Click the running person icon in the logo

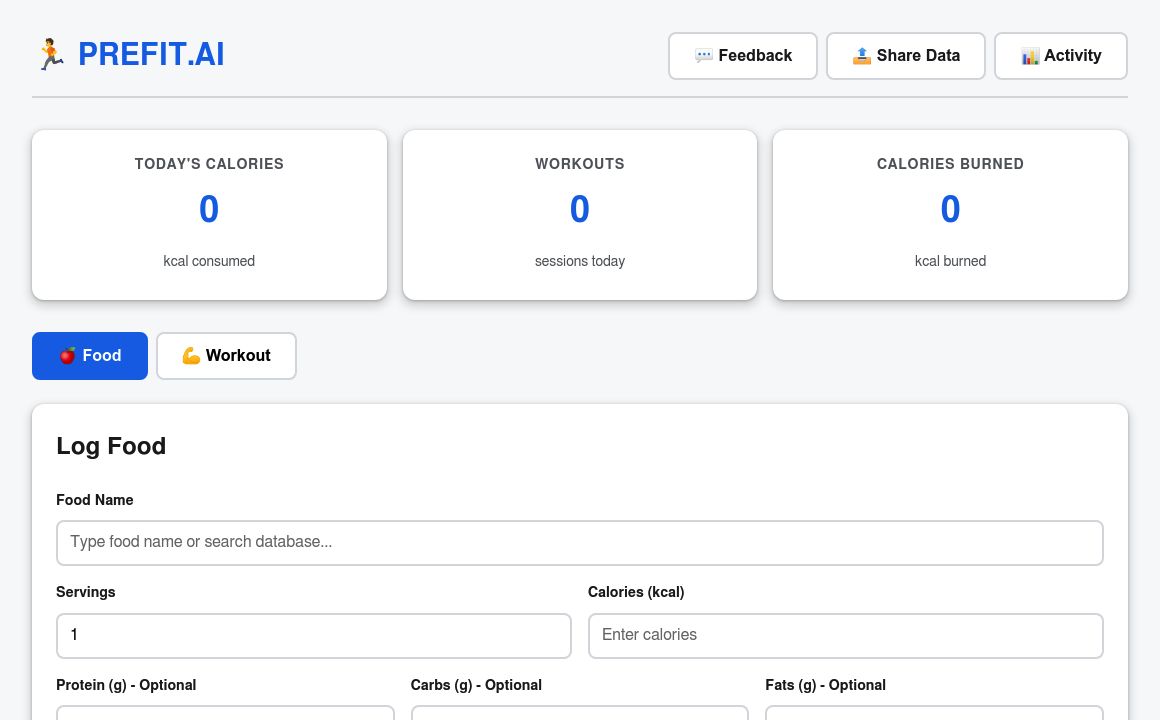point(51,53)
